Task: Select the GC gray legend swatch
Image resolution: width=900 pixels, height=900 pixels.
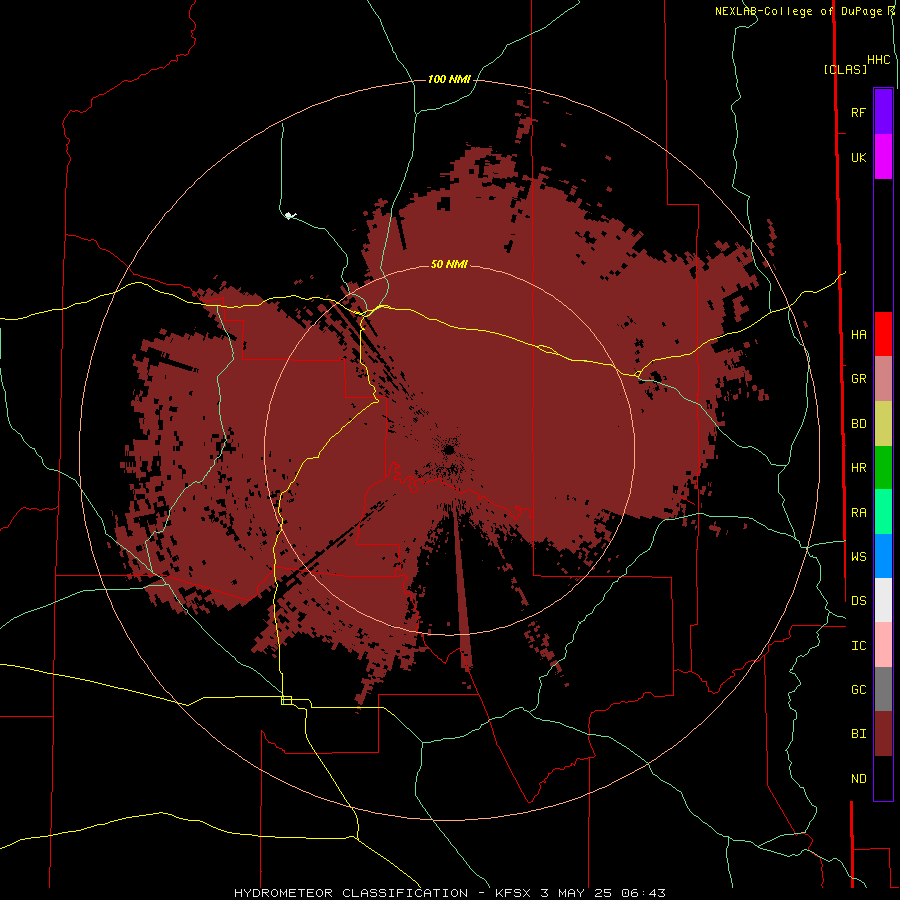Action: (883, 689)
